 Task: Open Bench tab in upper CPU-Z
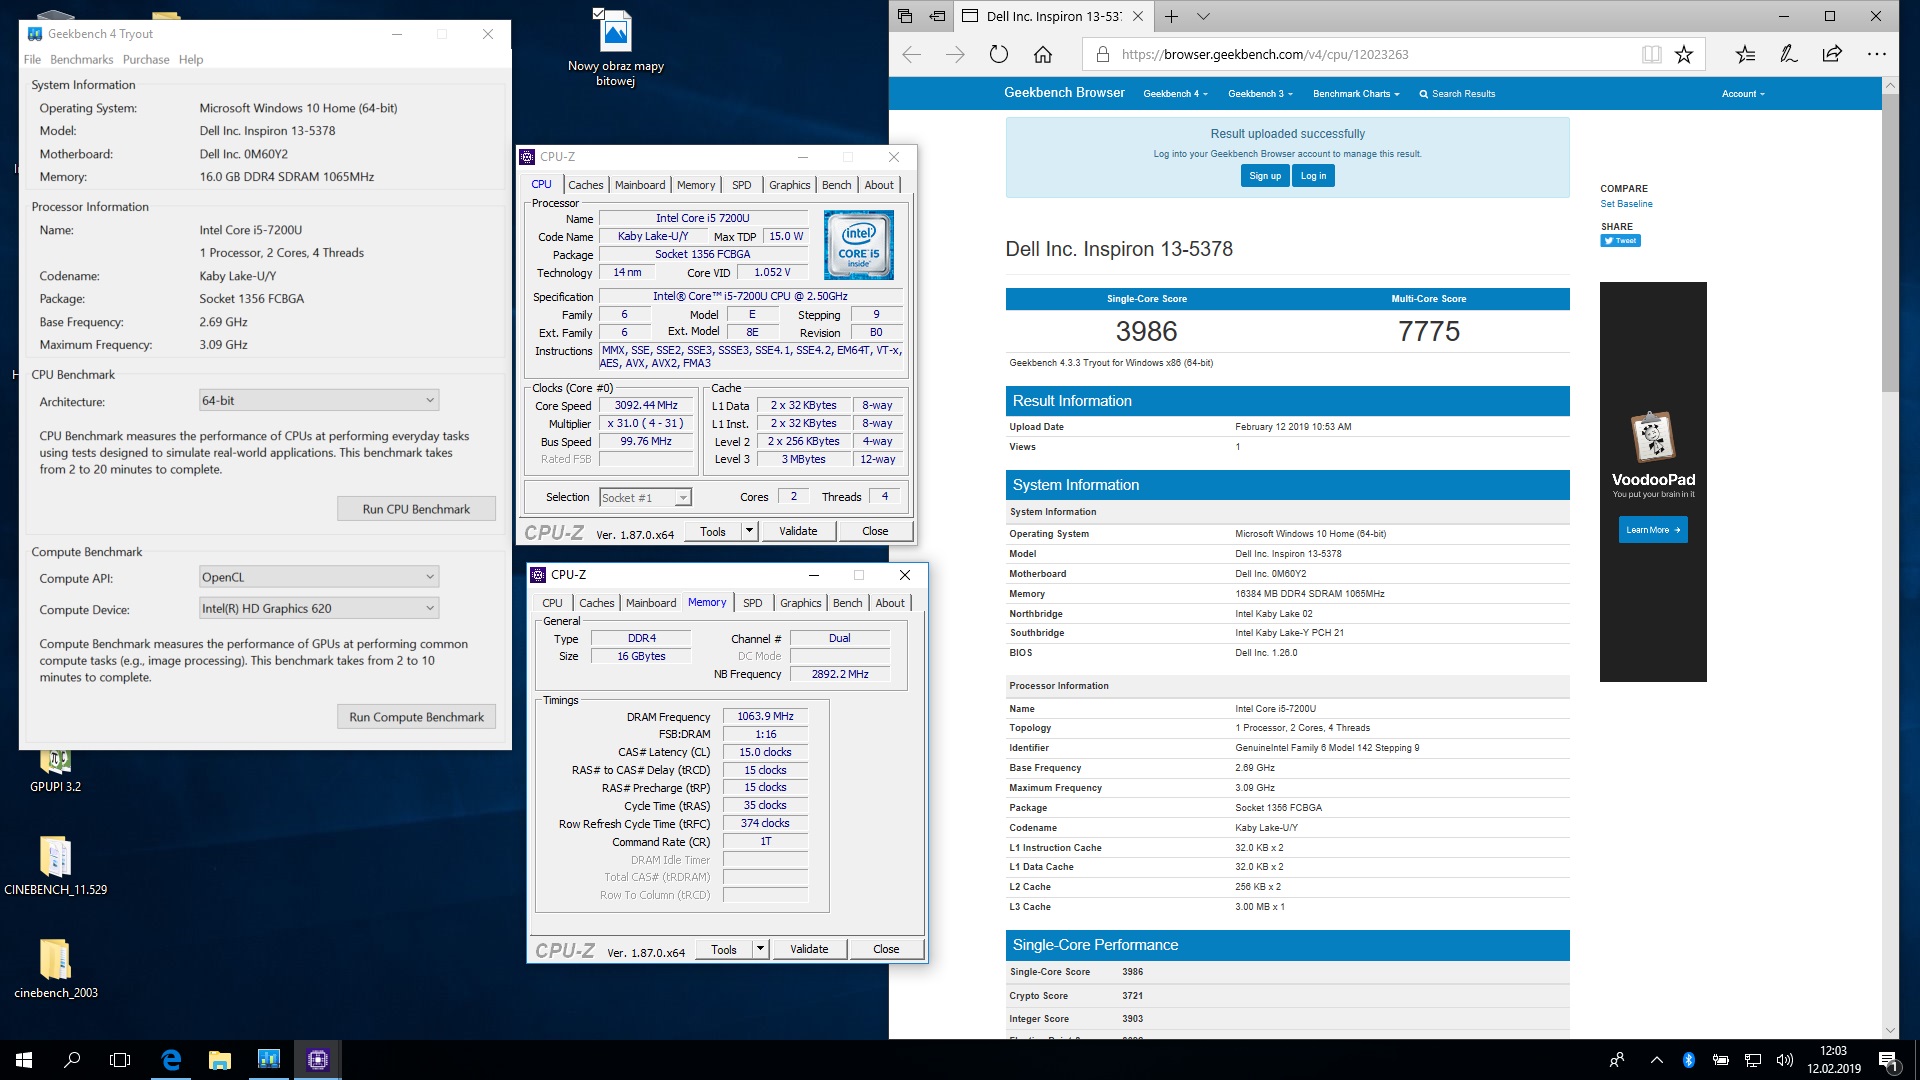point(836,185)
